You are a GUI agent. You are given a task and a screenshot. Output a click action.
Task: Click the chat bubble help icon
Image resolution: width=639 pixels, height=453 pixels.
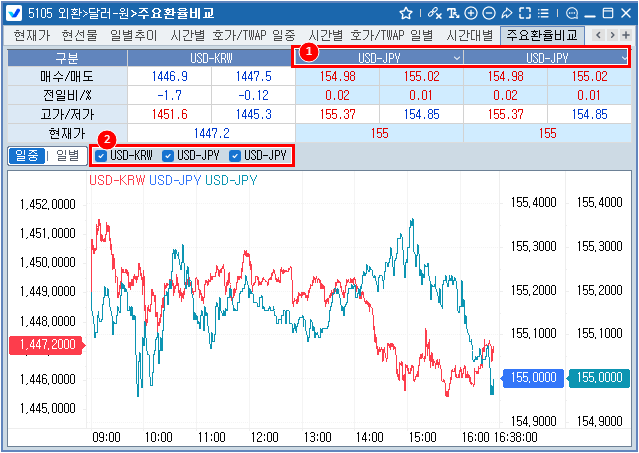(572, 14)
